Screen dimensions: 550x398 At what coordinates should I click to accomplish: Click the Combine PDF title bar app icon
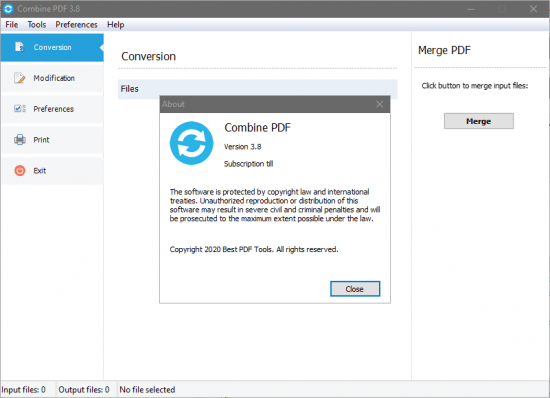[x=8, y=9]
